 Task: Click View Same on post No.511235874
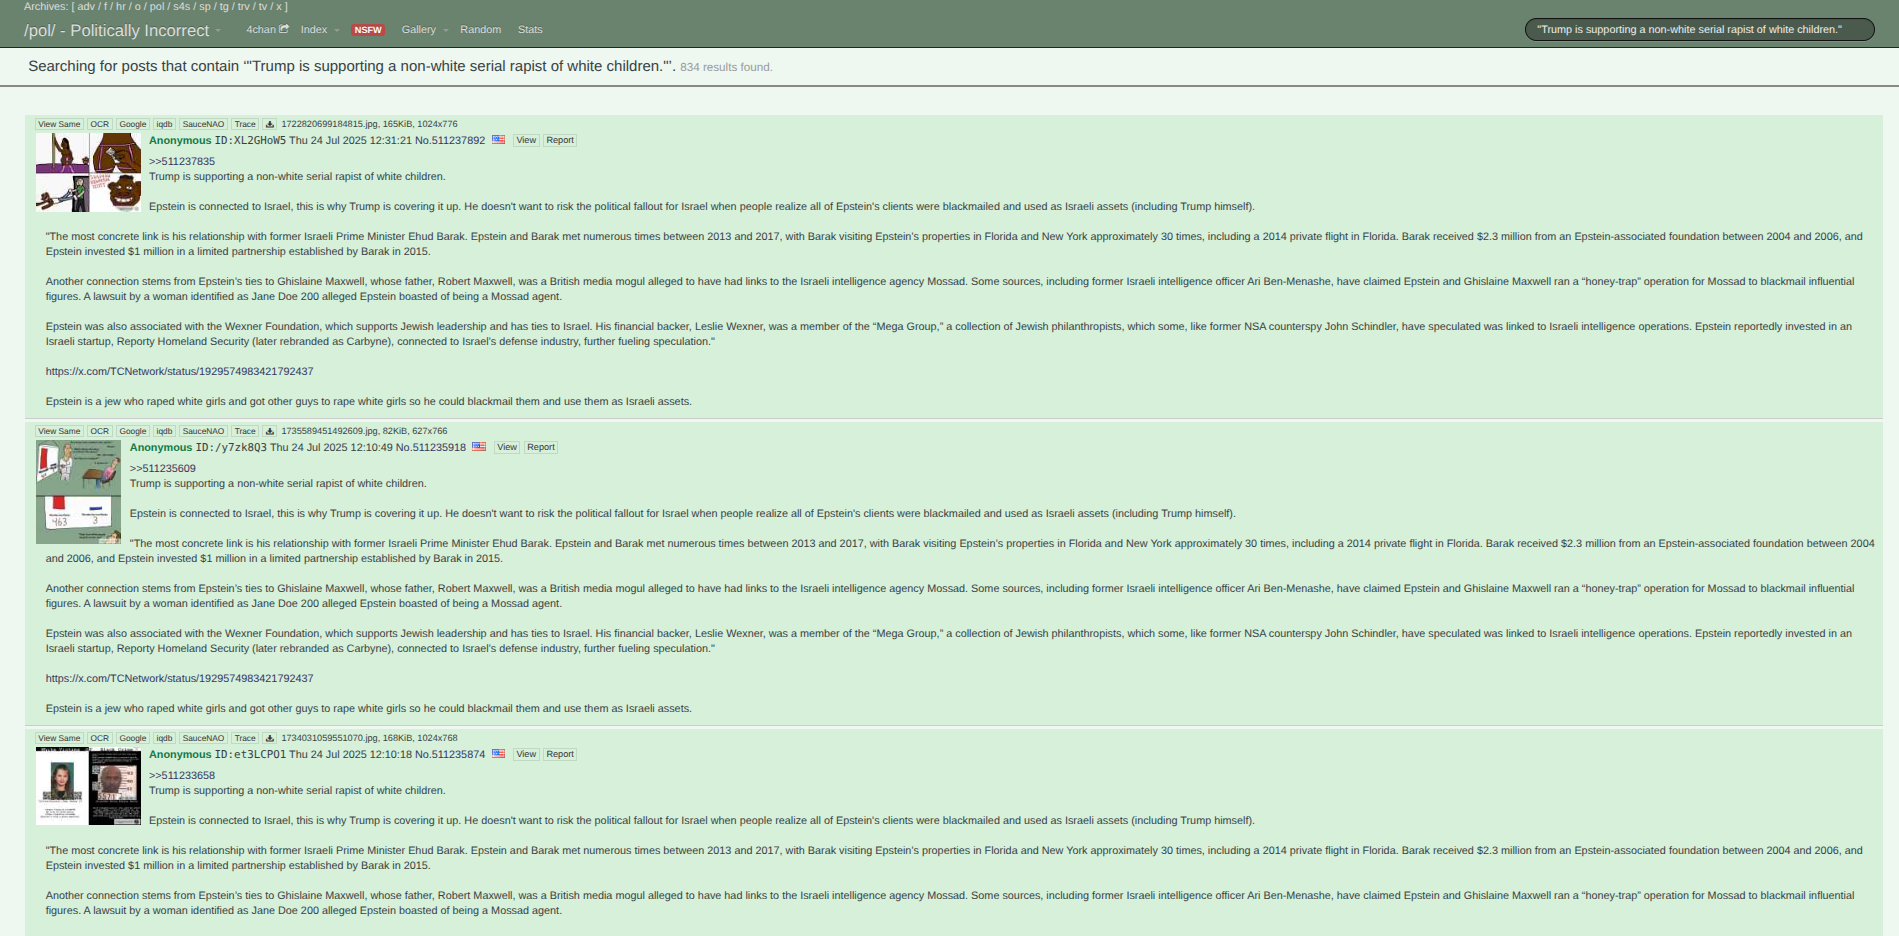pos(59,739)
